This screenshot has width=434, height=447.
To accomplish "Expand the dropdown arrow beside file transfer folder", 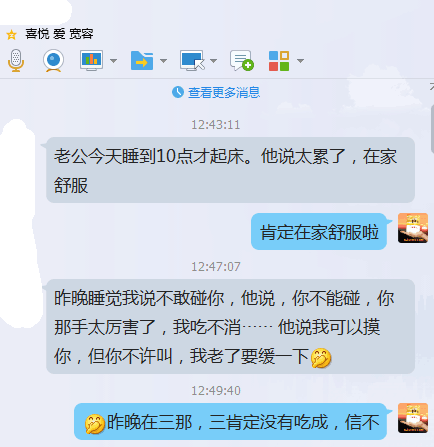I will click(163, 61).
